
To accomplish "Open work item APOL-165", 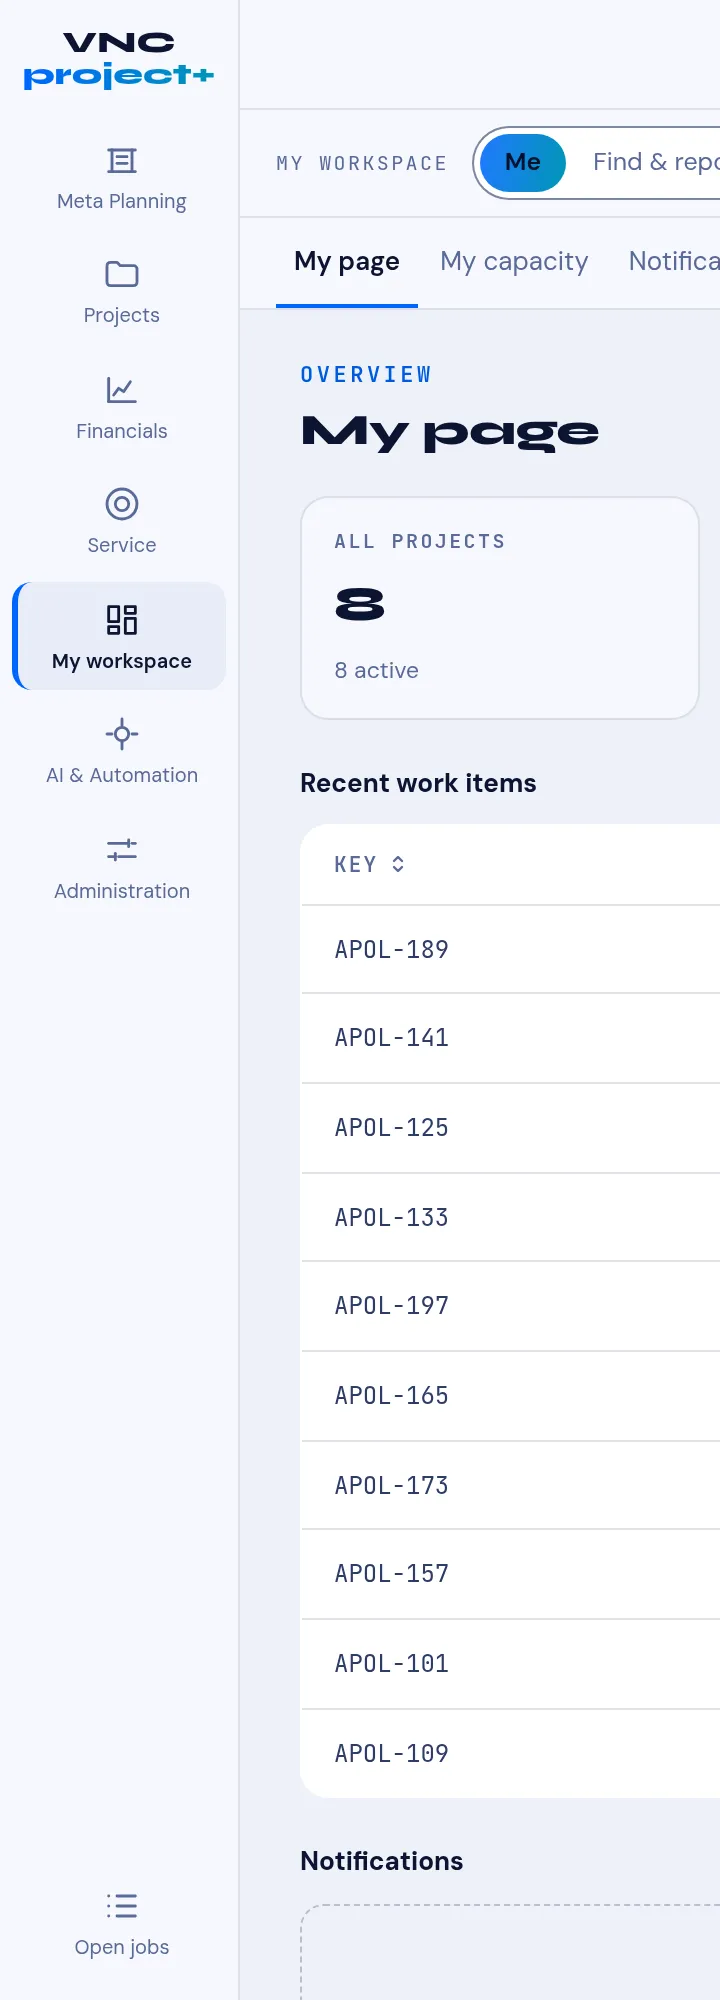I will pos(392,1395).
